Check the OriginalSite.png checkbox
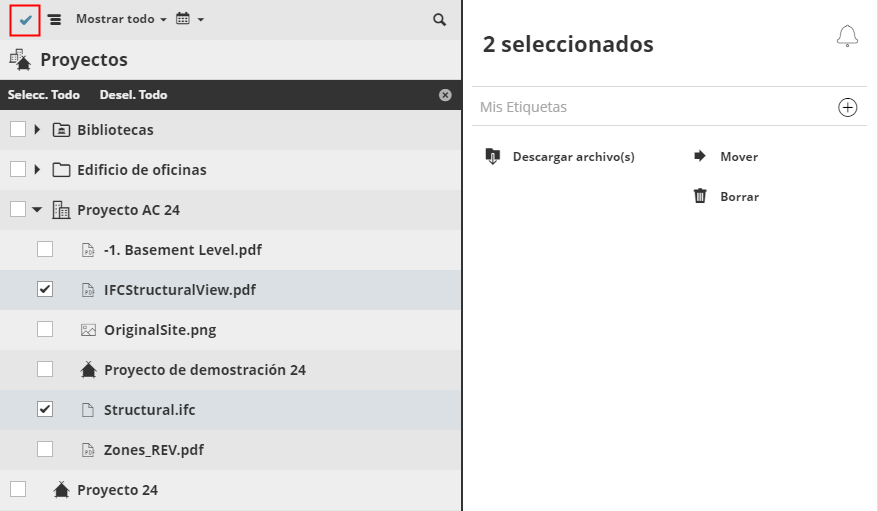The image size is (878, 511). [x=45, y=329]
